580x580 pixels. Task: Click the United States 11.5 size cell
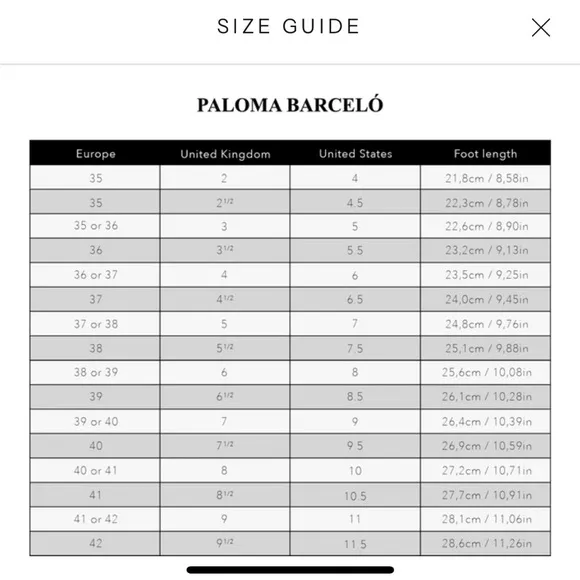click(x=355, y=543)
